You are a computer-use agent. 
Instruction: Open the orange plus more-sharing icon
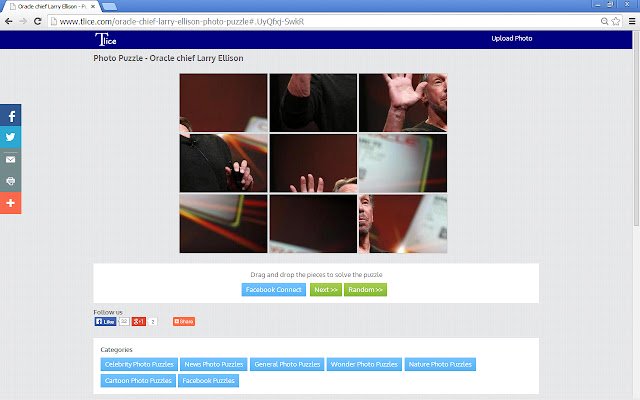[11, 203]
